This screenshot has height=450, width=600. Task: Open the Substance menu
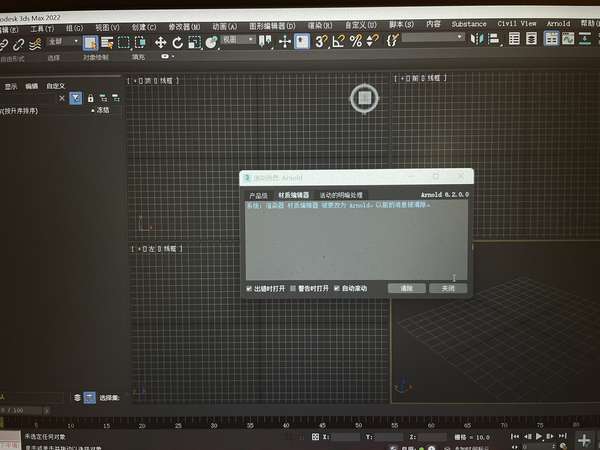tap(469, 24)
